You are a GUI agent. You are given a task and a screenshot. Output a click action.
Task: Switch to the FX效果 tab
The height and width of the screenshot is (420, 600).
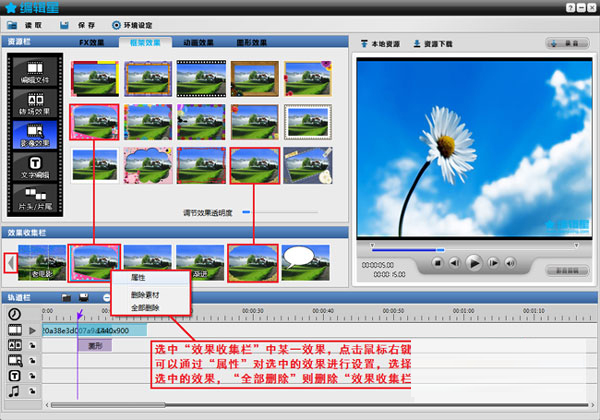point(92,42)
